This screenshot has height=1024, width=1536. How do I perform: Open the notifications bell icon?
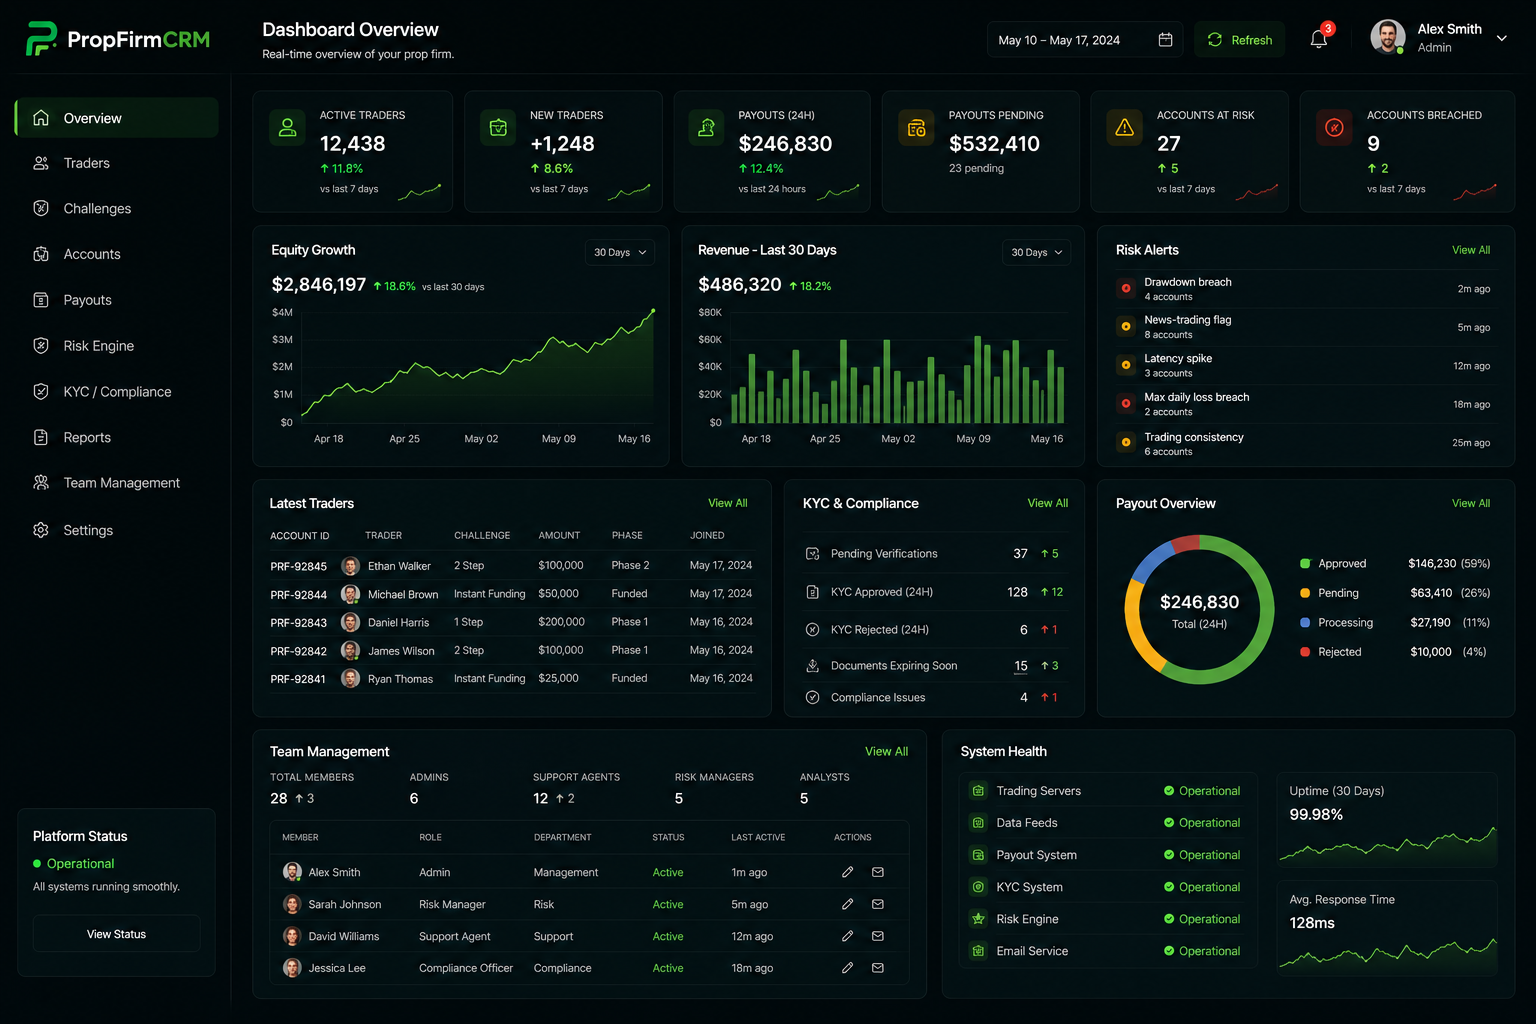(1319, 39)
